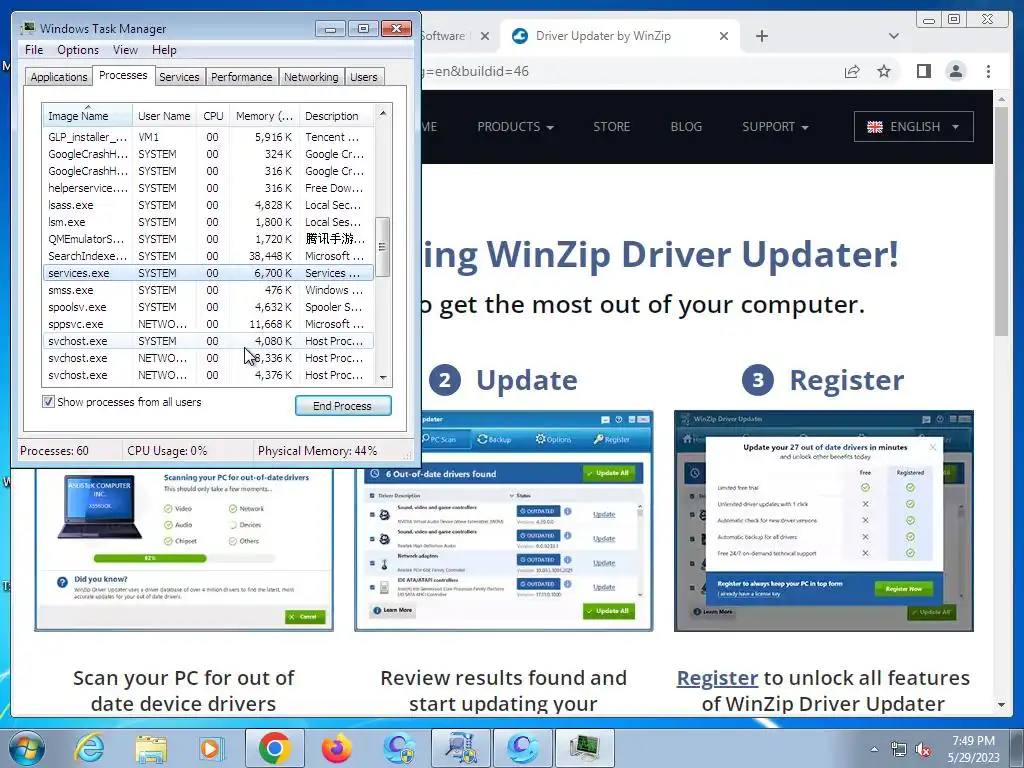Open a new Chrome tab
1024x768 pixels.
coord(761,36)
